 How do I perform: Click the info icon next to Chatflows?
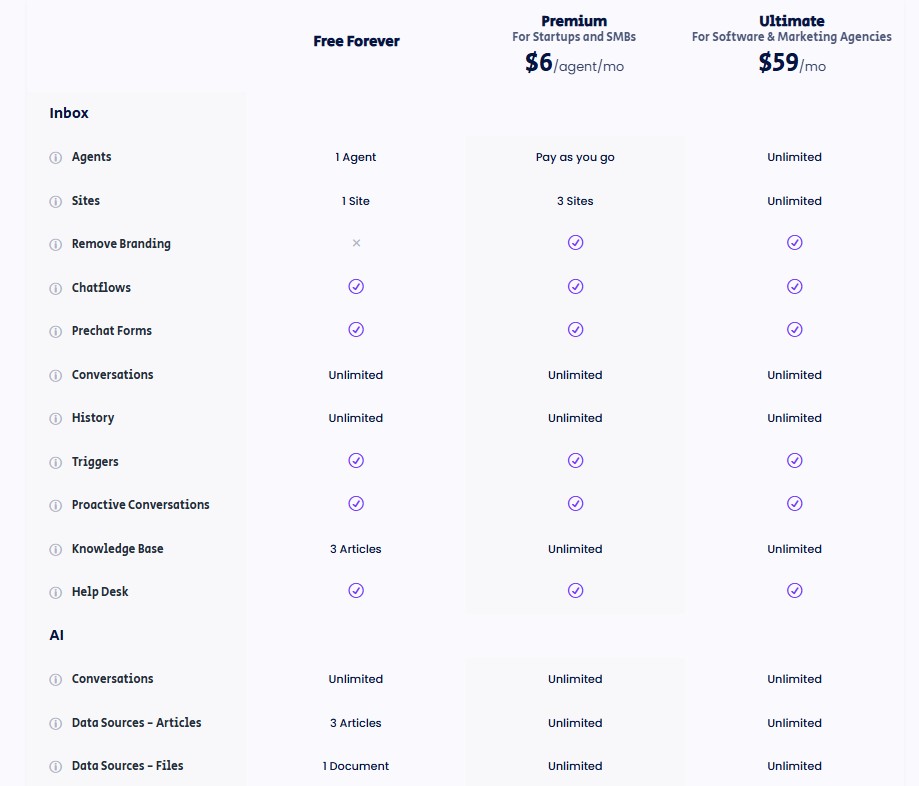point(56,289)
